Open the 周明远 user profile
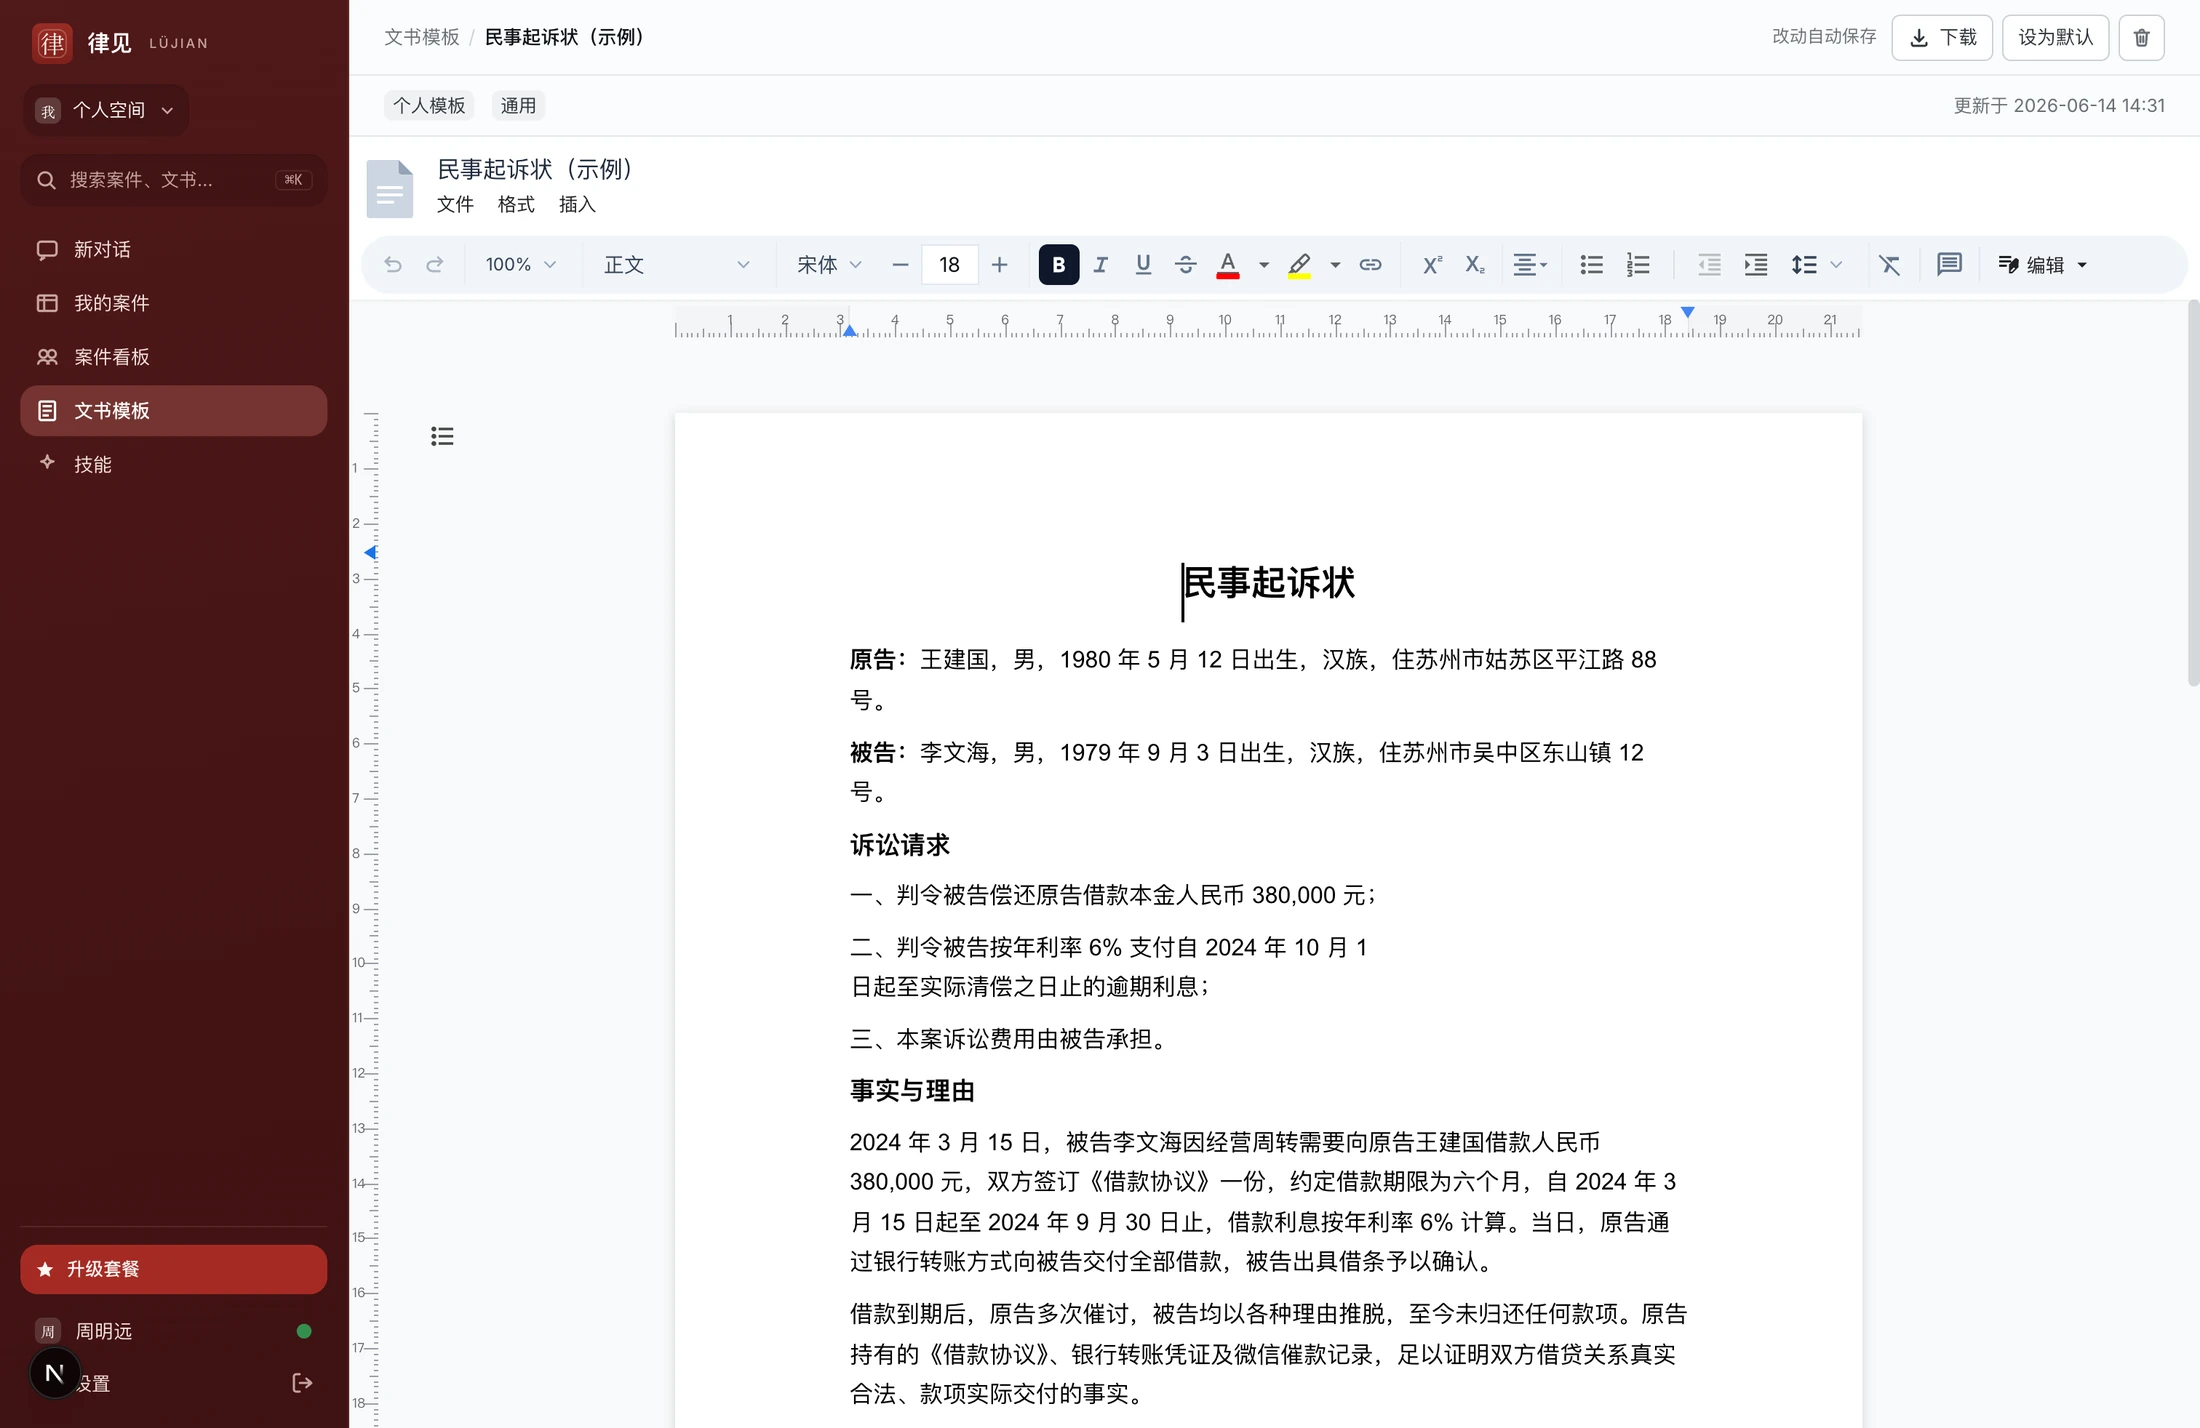The image size is (2200, 1428). pos(174,1331)
